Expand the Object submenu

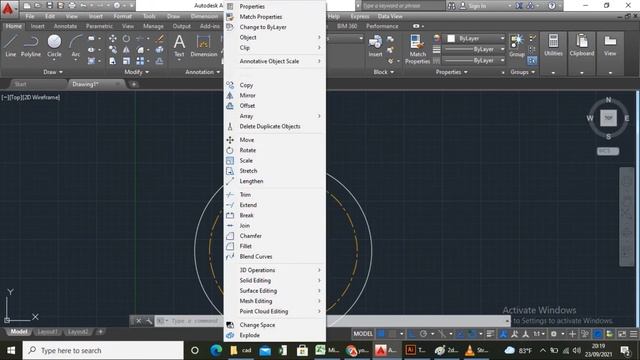coord(275,37)
